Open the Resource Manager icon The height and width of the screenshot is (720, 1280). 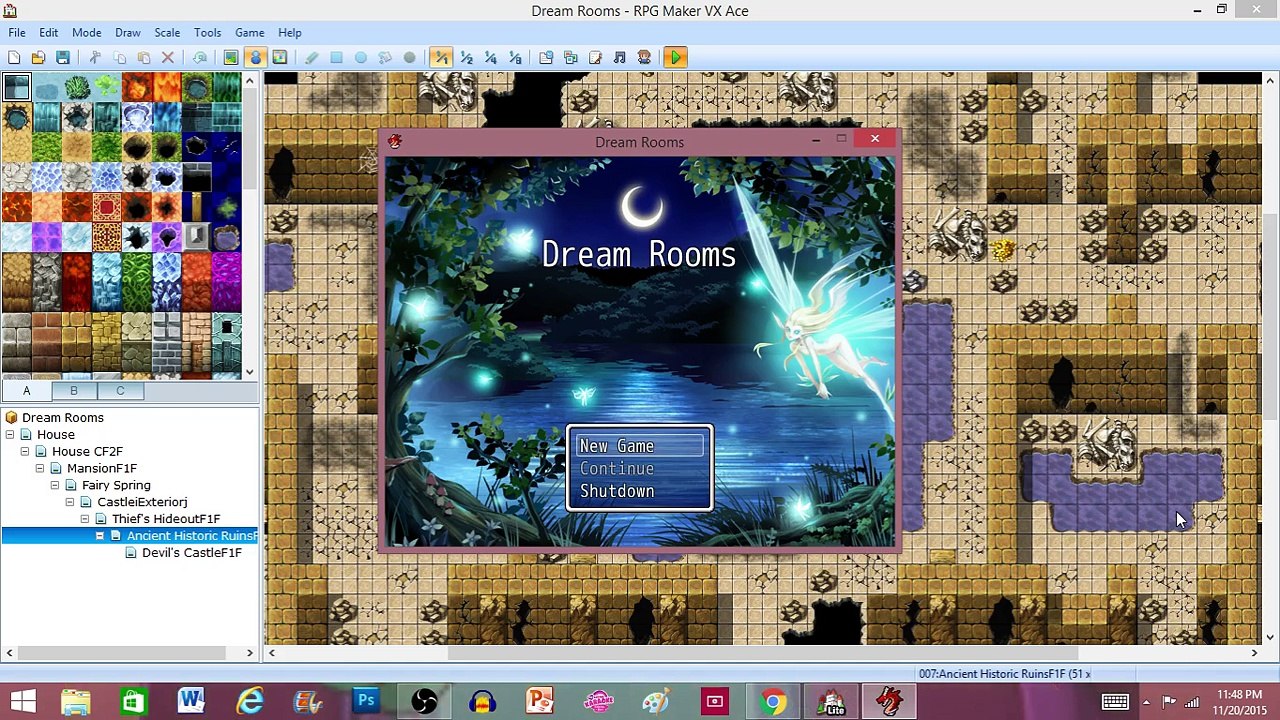[x=571, y=58]
